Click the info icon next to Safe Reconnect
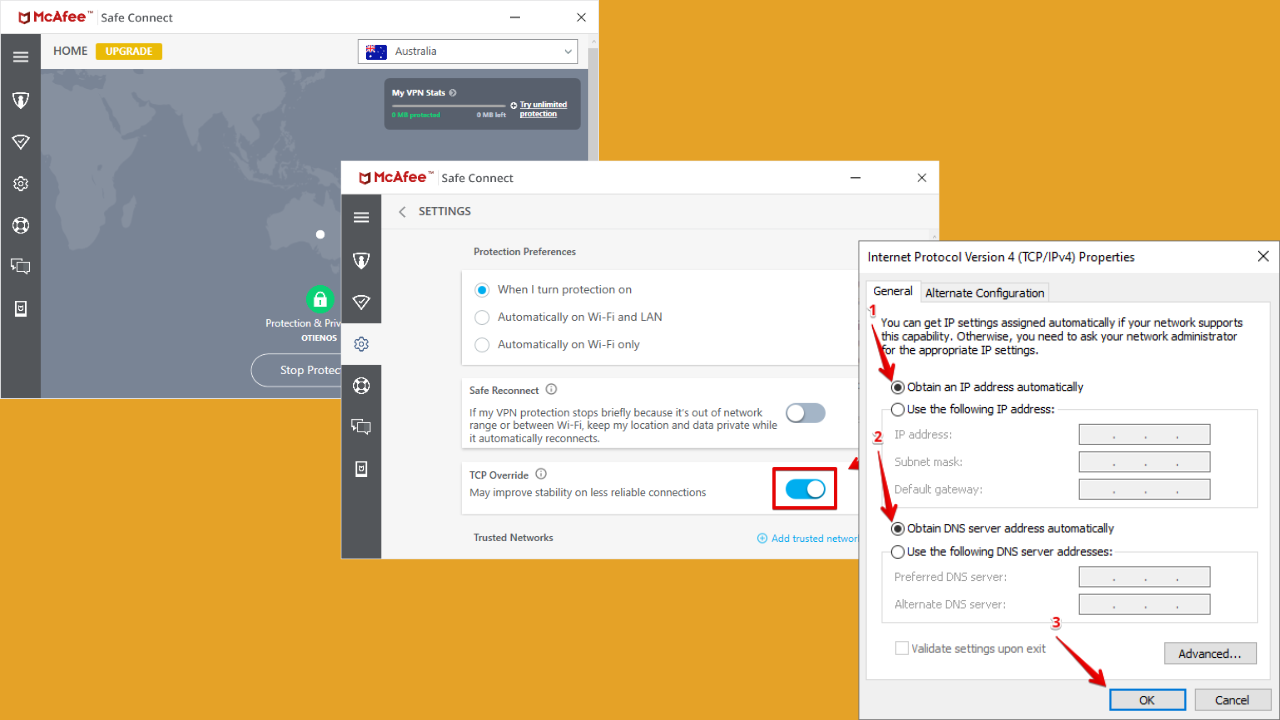Image resolution: width=1280 pixels, height=720 pixels. pyautogui.click(x=551, y=390)
